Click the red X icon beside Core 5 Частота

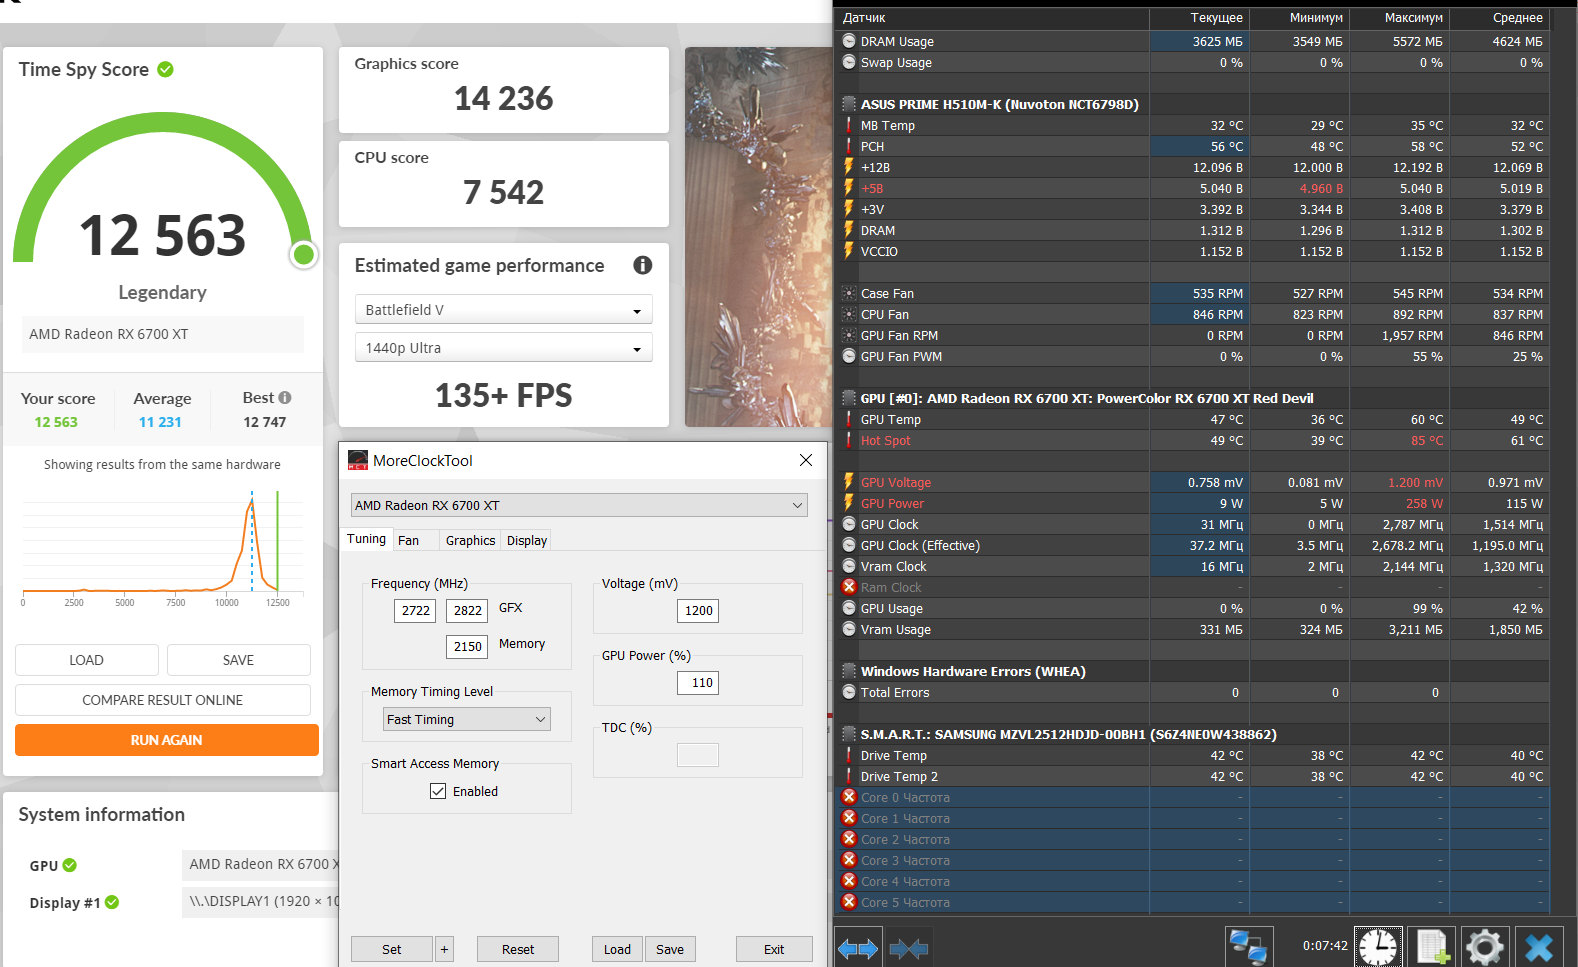click(x=849, y=902)
